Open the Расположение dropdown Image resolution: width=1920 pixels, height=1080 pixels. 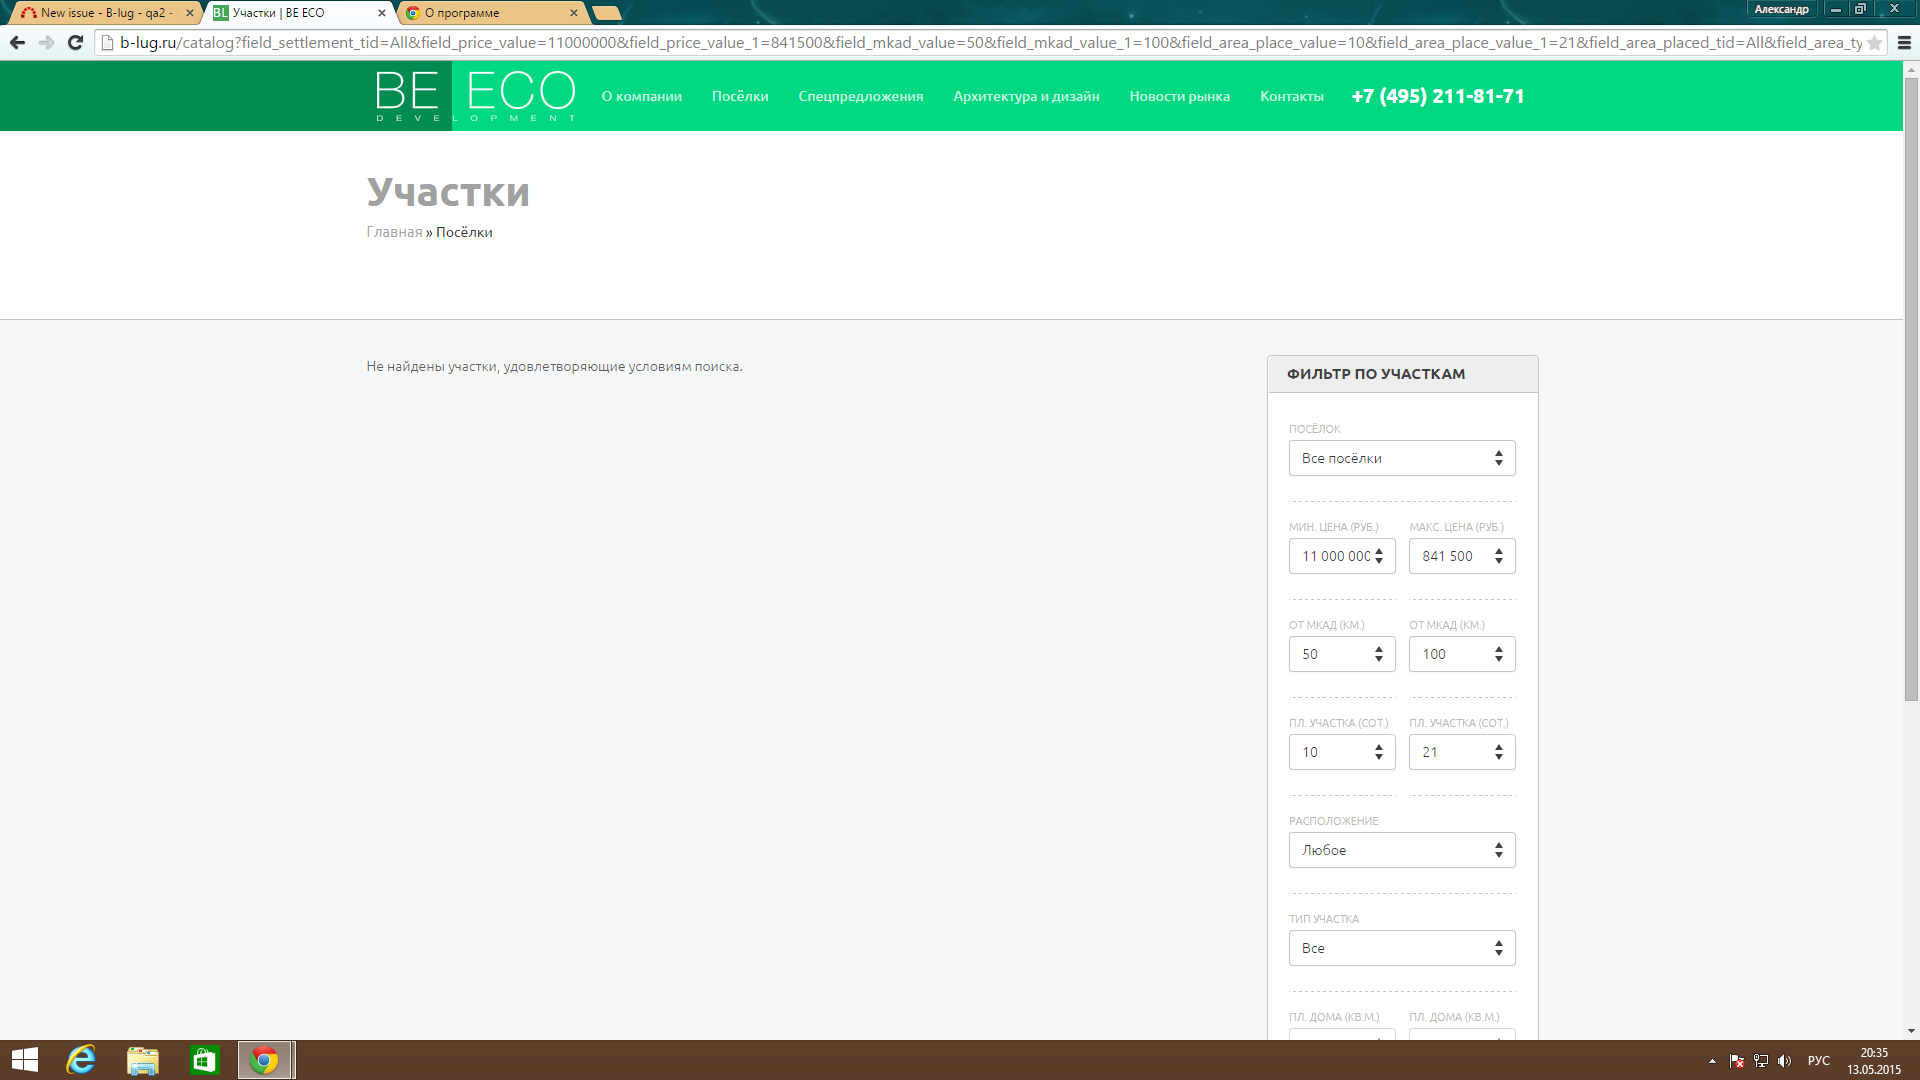click(1401, 850)
